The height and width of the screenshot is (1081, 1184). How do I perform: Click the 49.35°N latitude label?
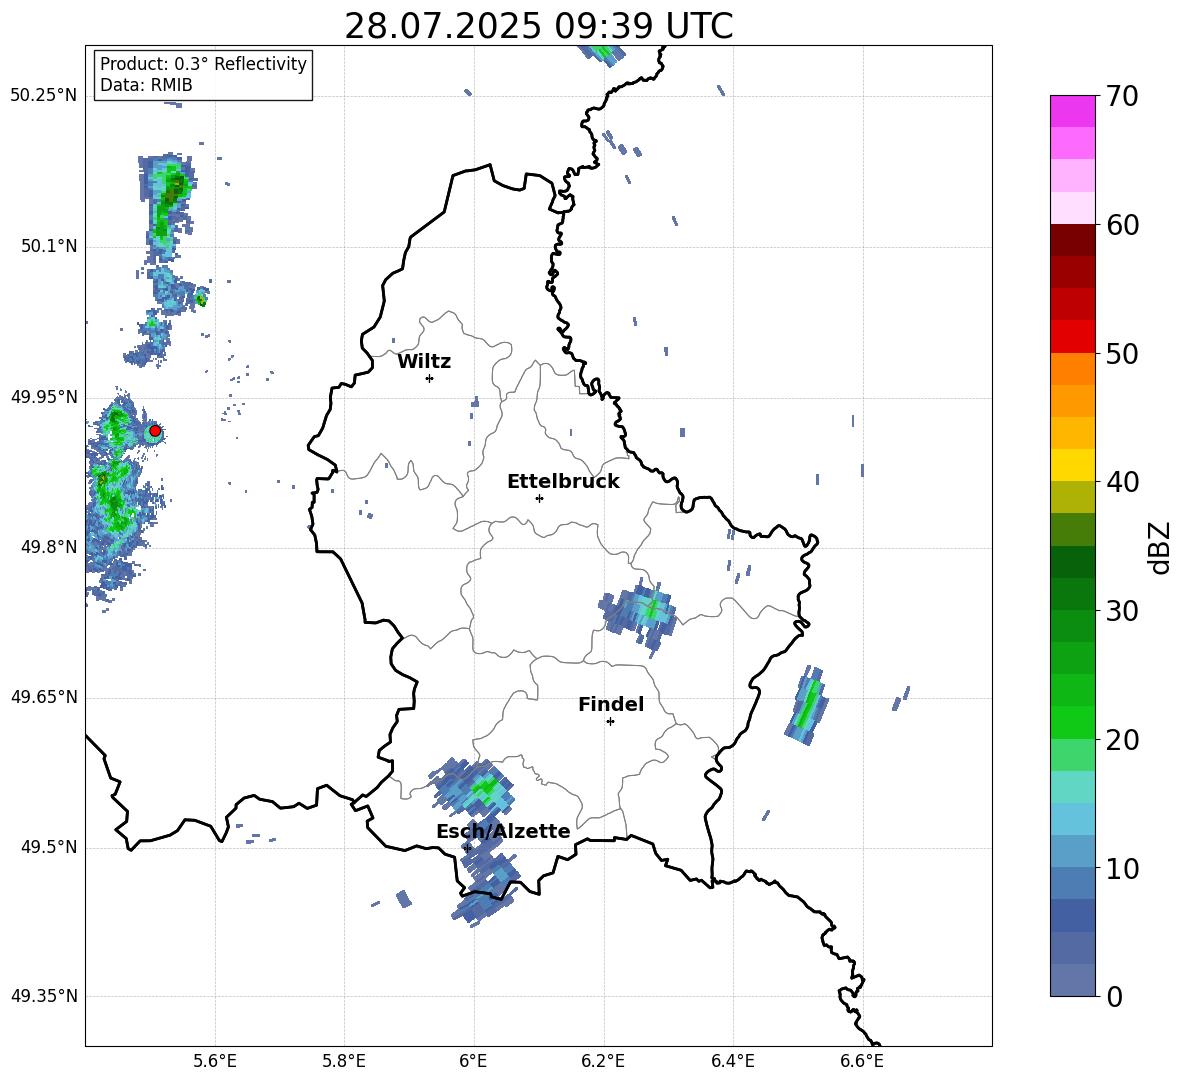[44, 996]
